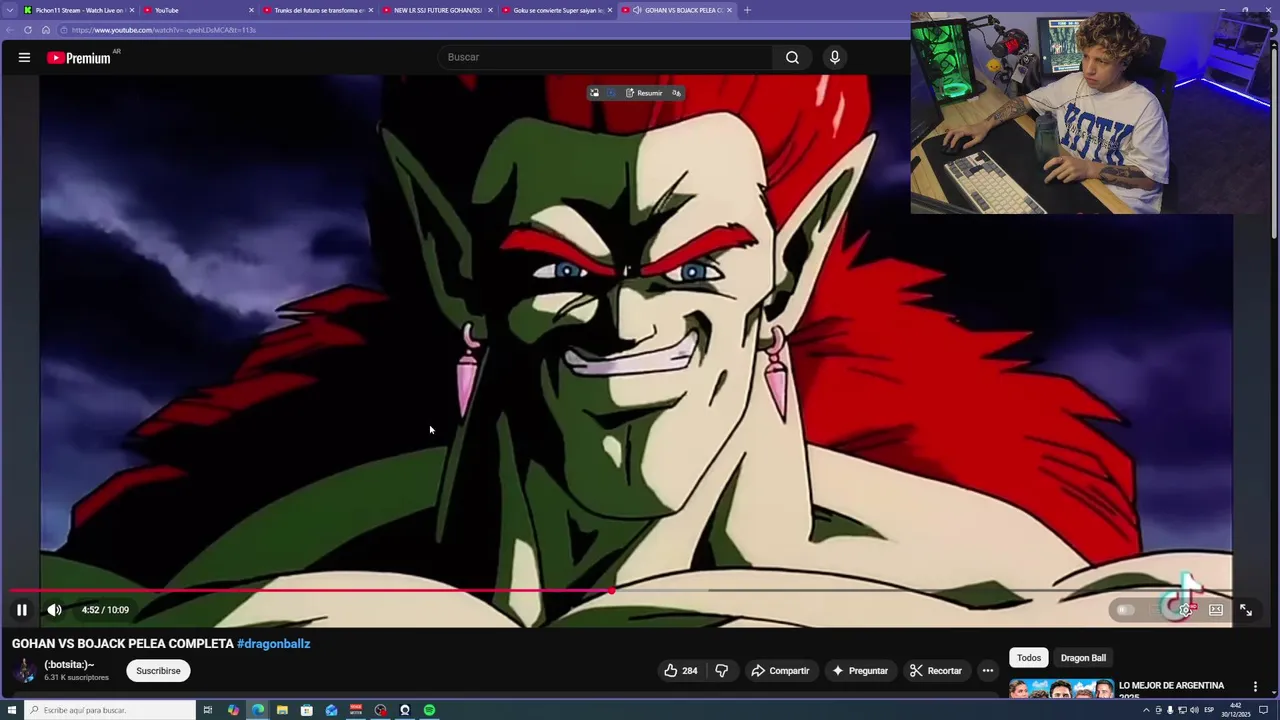Open the Windows notification center

tap(1263, 710)
